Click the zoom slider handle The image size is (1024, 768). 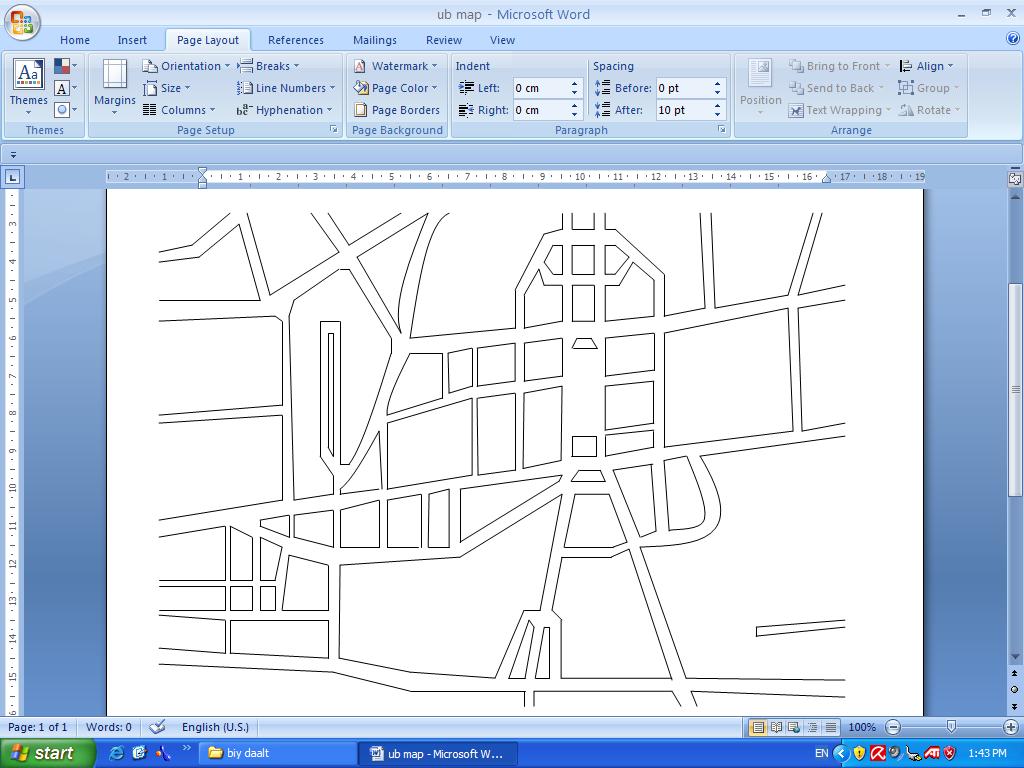[x=951, y=727]
